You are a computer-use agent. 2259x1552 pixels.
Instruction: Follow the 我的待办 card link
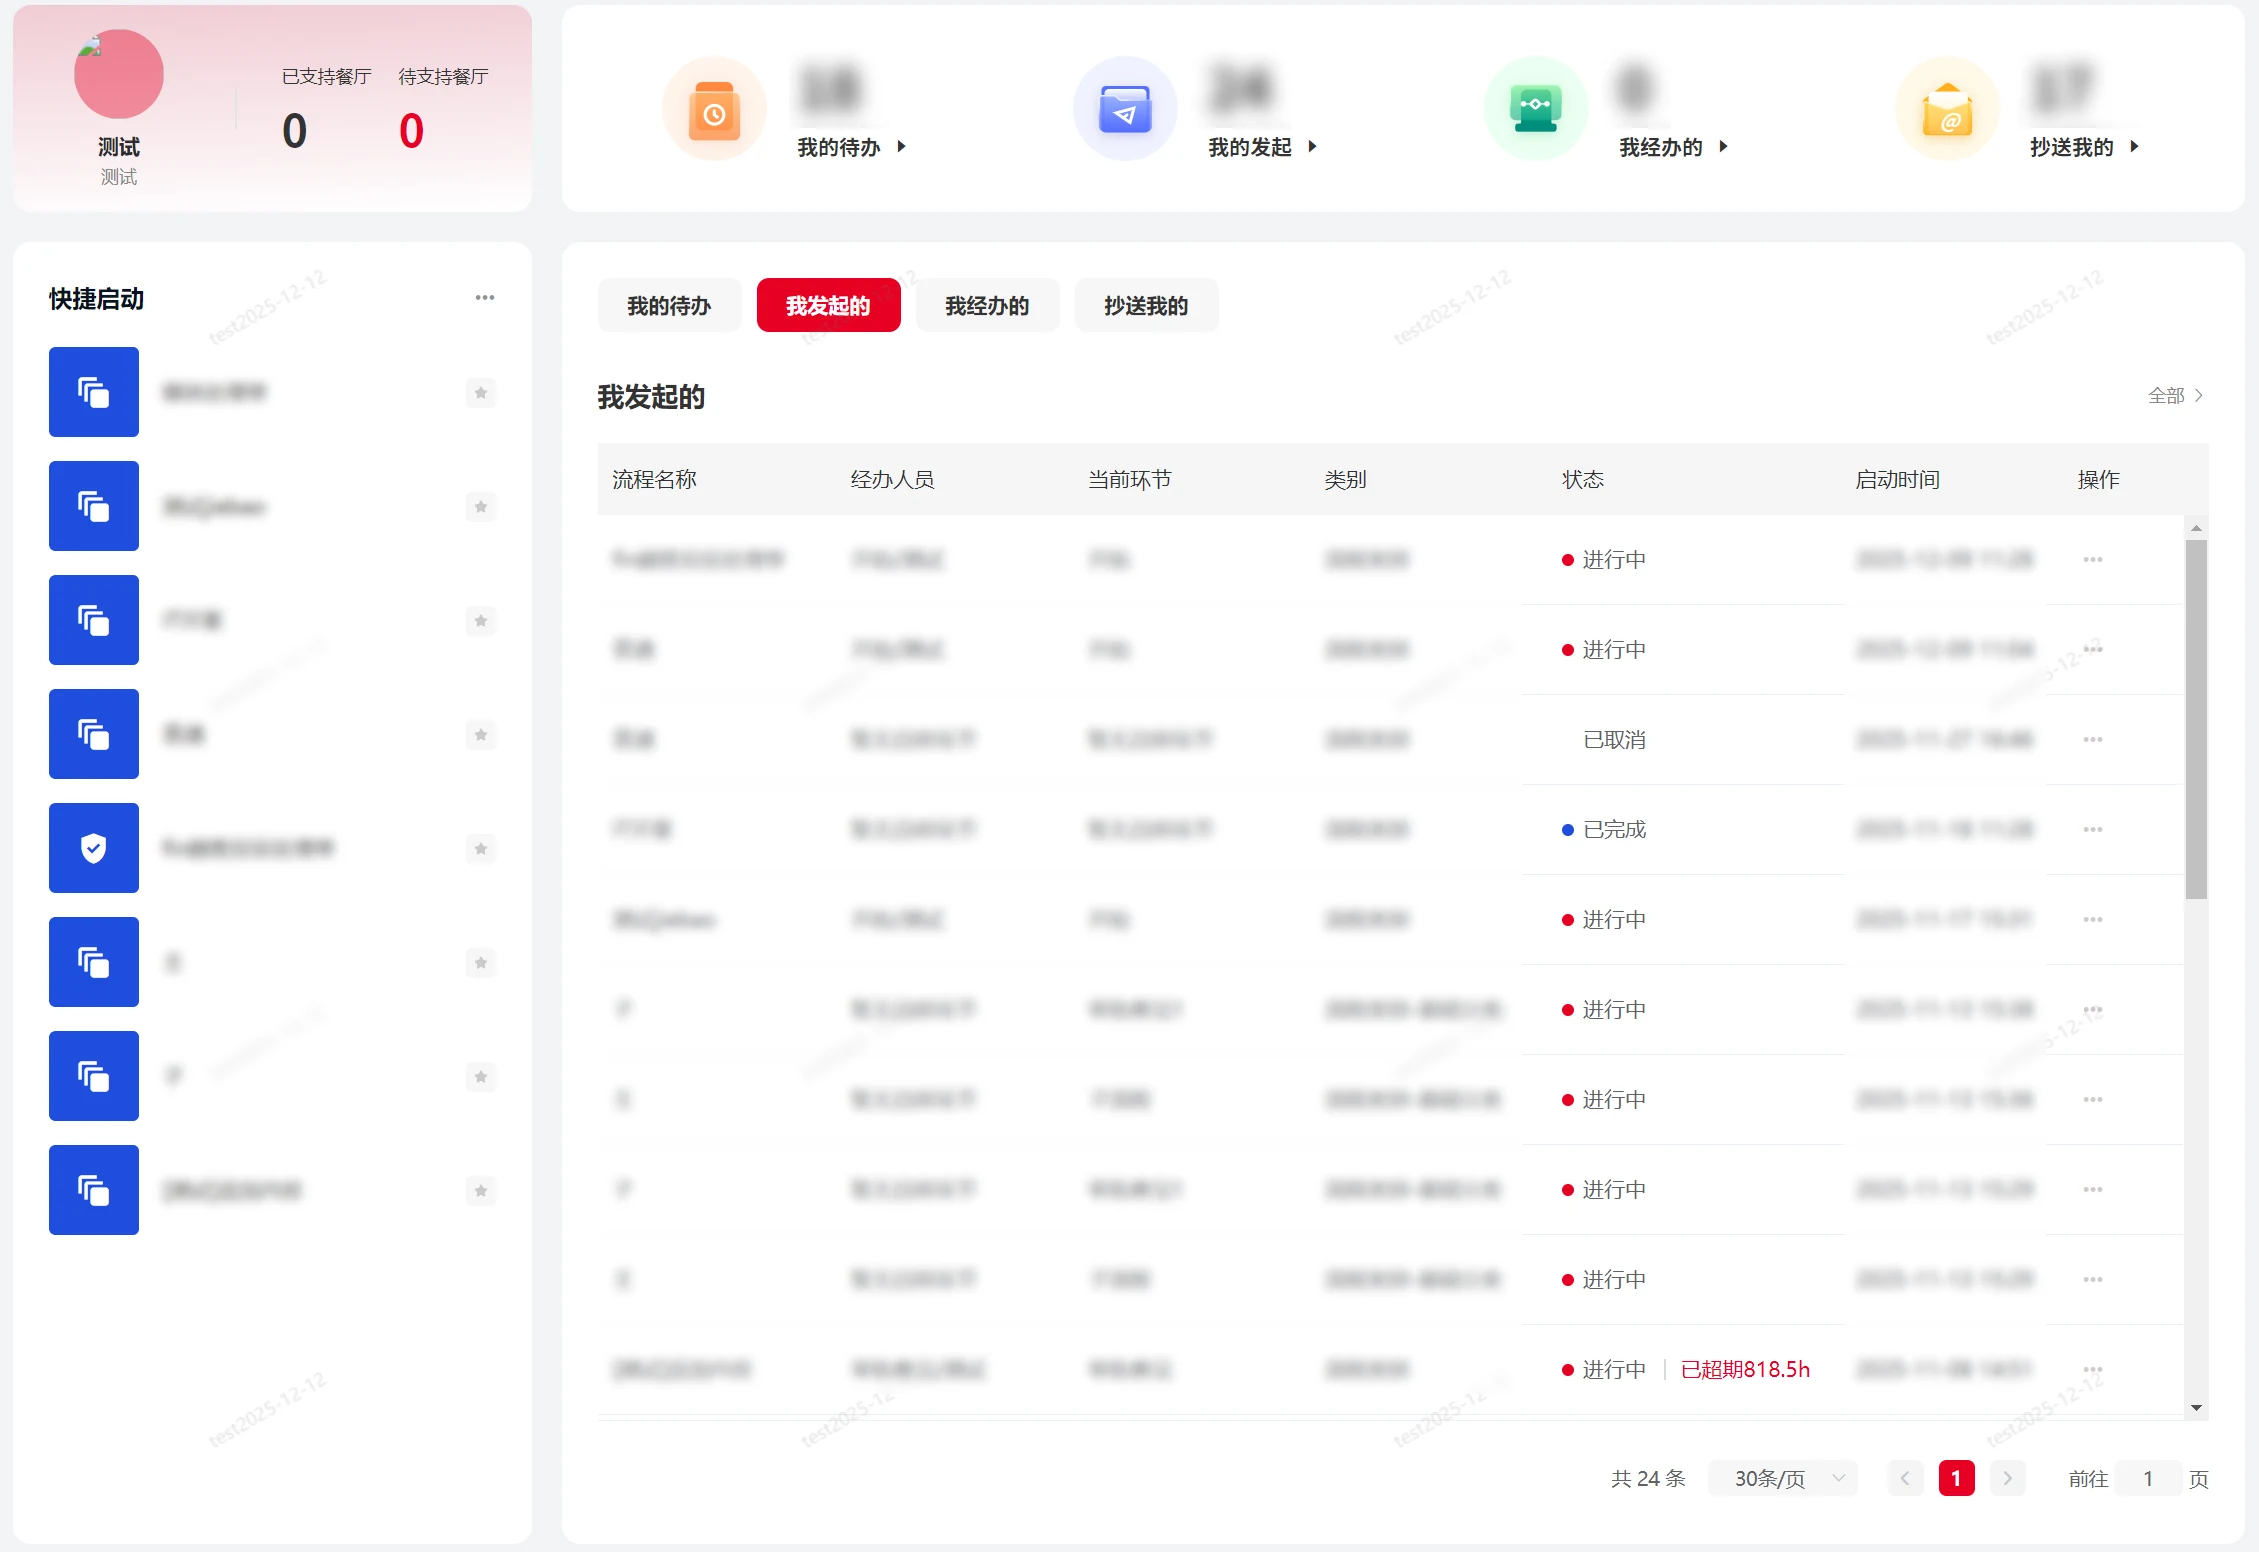click(x=851, y=147)
